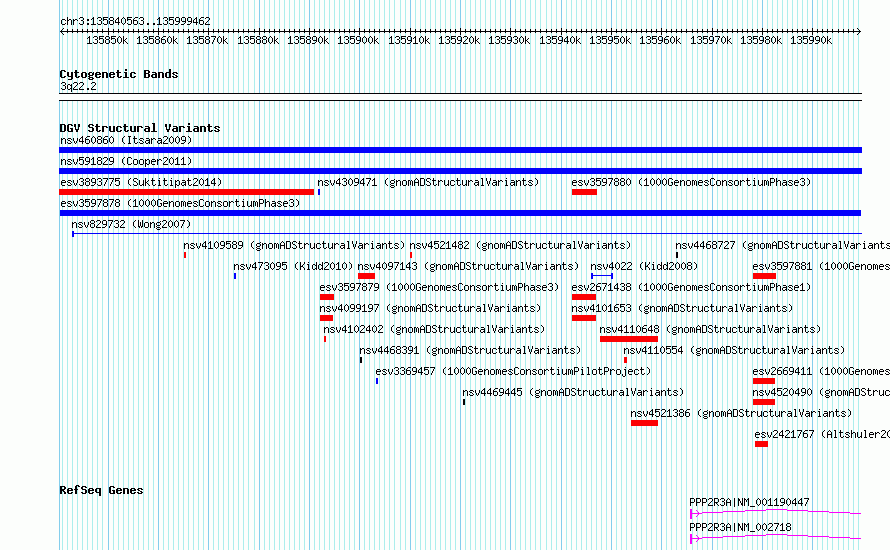Click the RefSeq Genes track title
Image resolution: width=890 pixels, height=550 pixels.
(x=101, y=490)
